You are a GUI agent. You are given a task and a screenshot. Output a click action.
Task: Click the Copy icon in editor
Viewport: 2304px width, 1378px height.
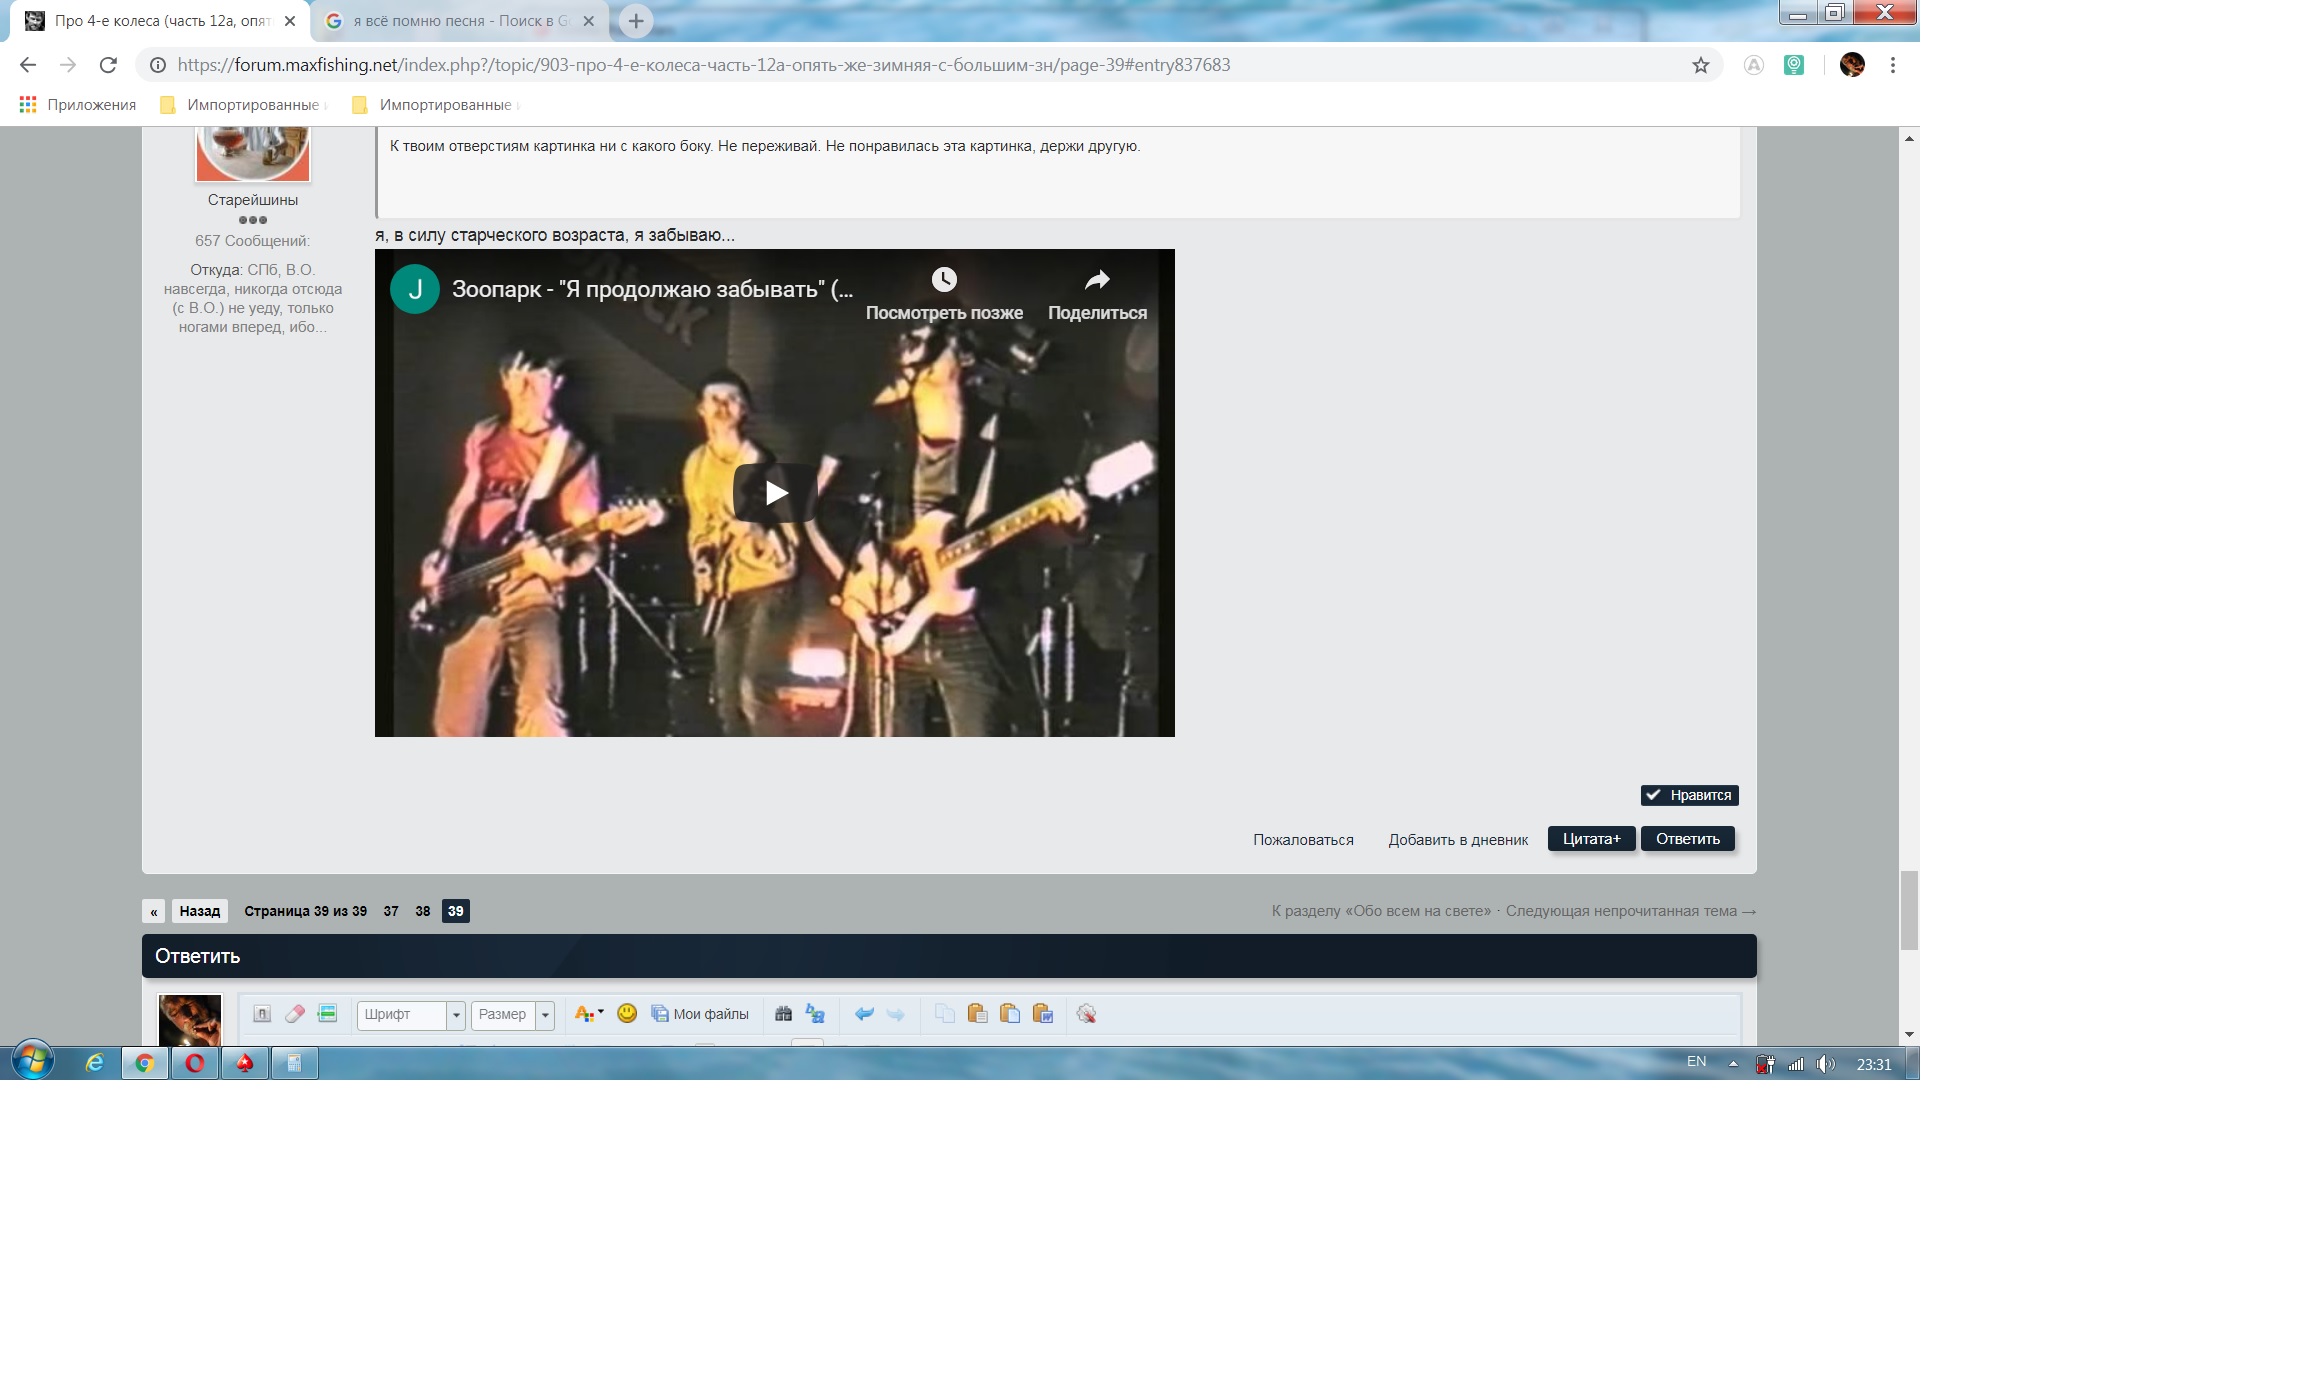click(945, 1014)
